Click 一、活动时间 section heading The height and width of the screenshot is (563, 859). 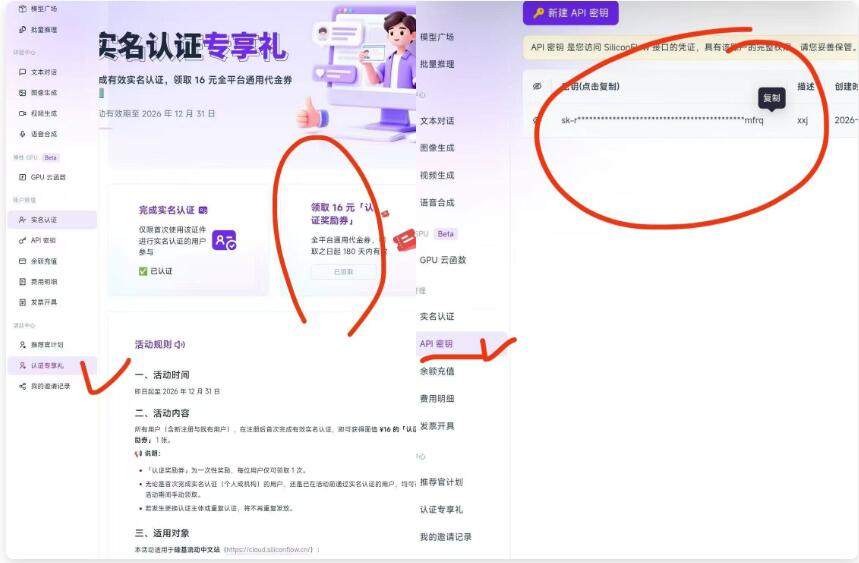point(162,375)
